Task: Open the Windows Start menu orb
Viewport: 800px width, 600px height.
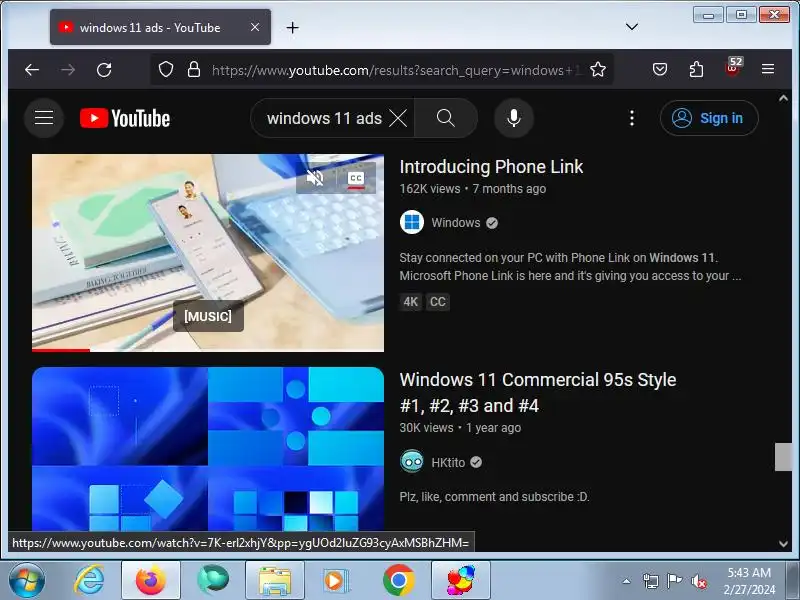Action: pyautogui.click(x=27, y=581)
